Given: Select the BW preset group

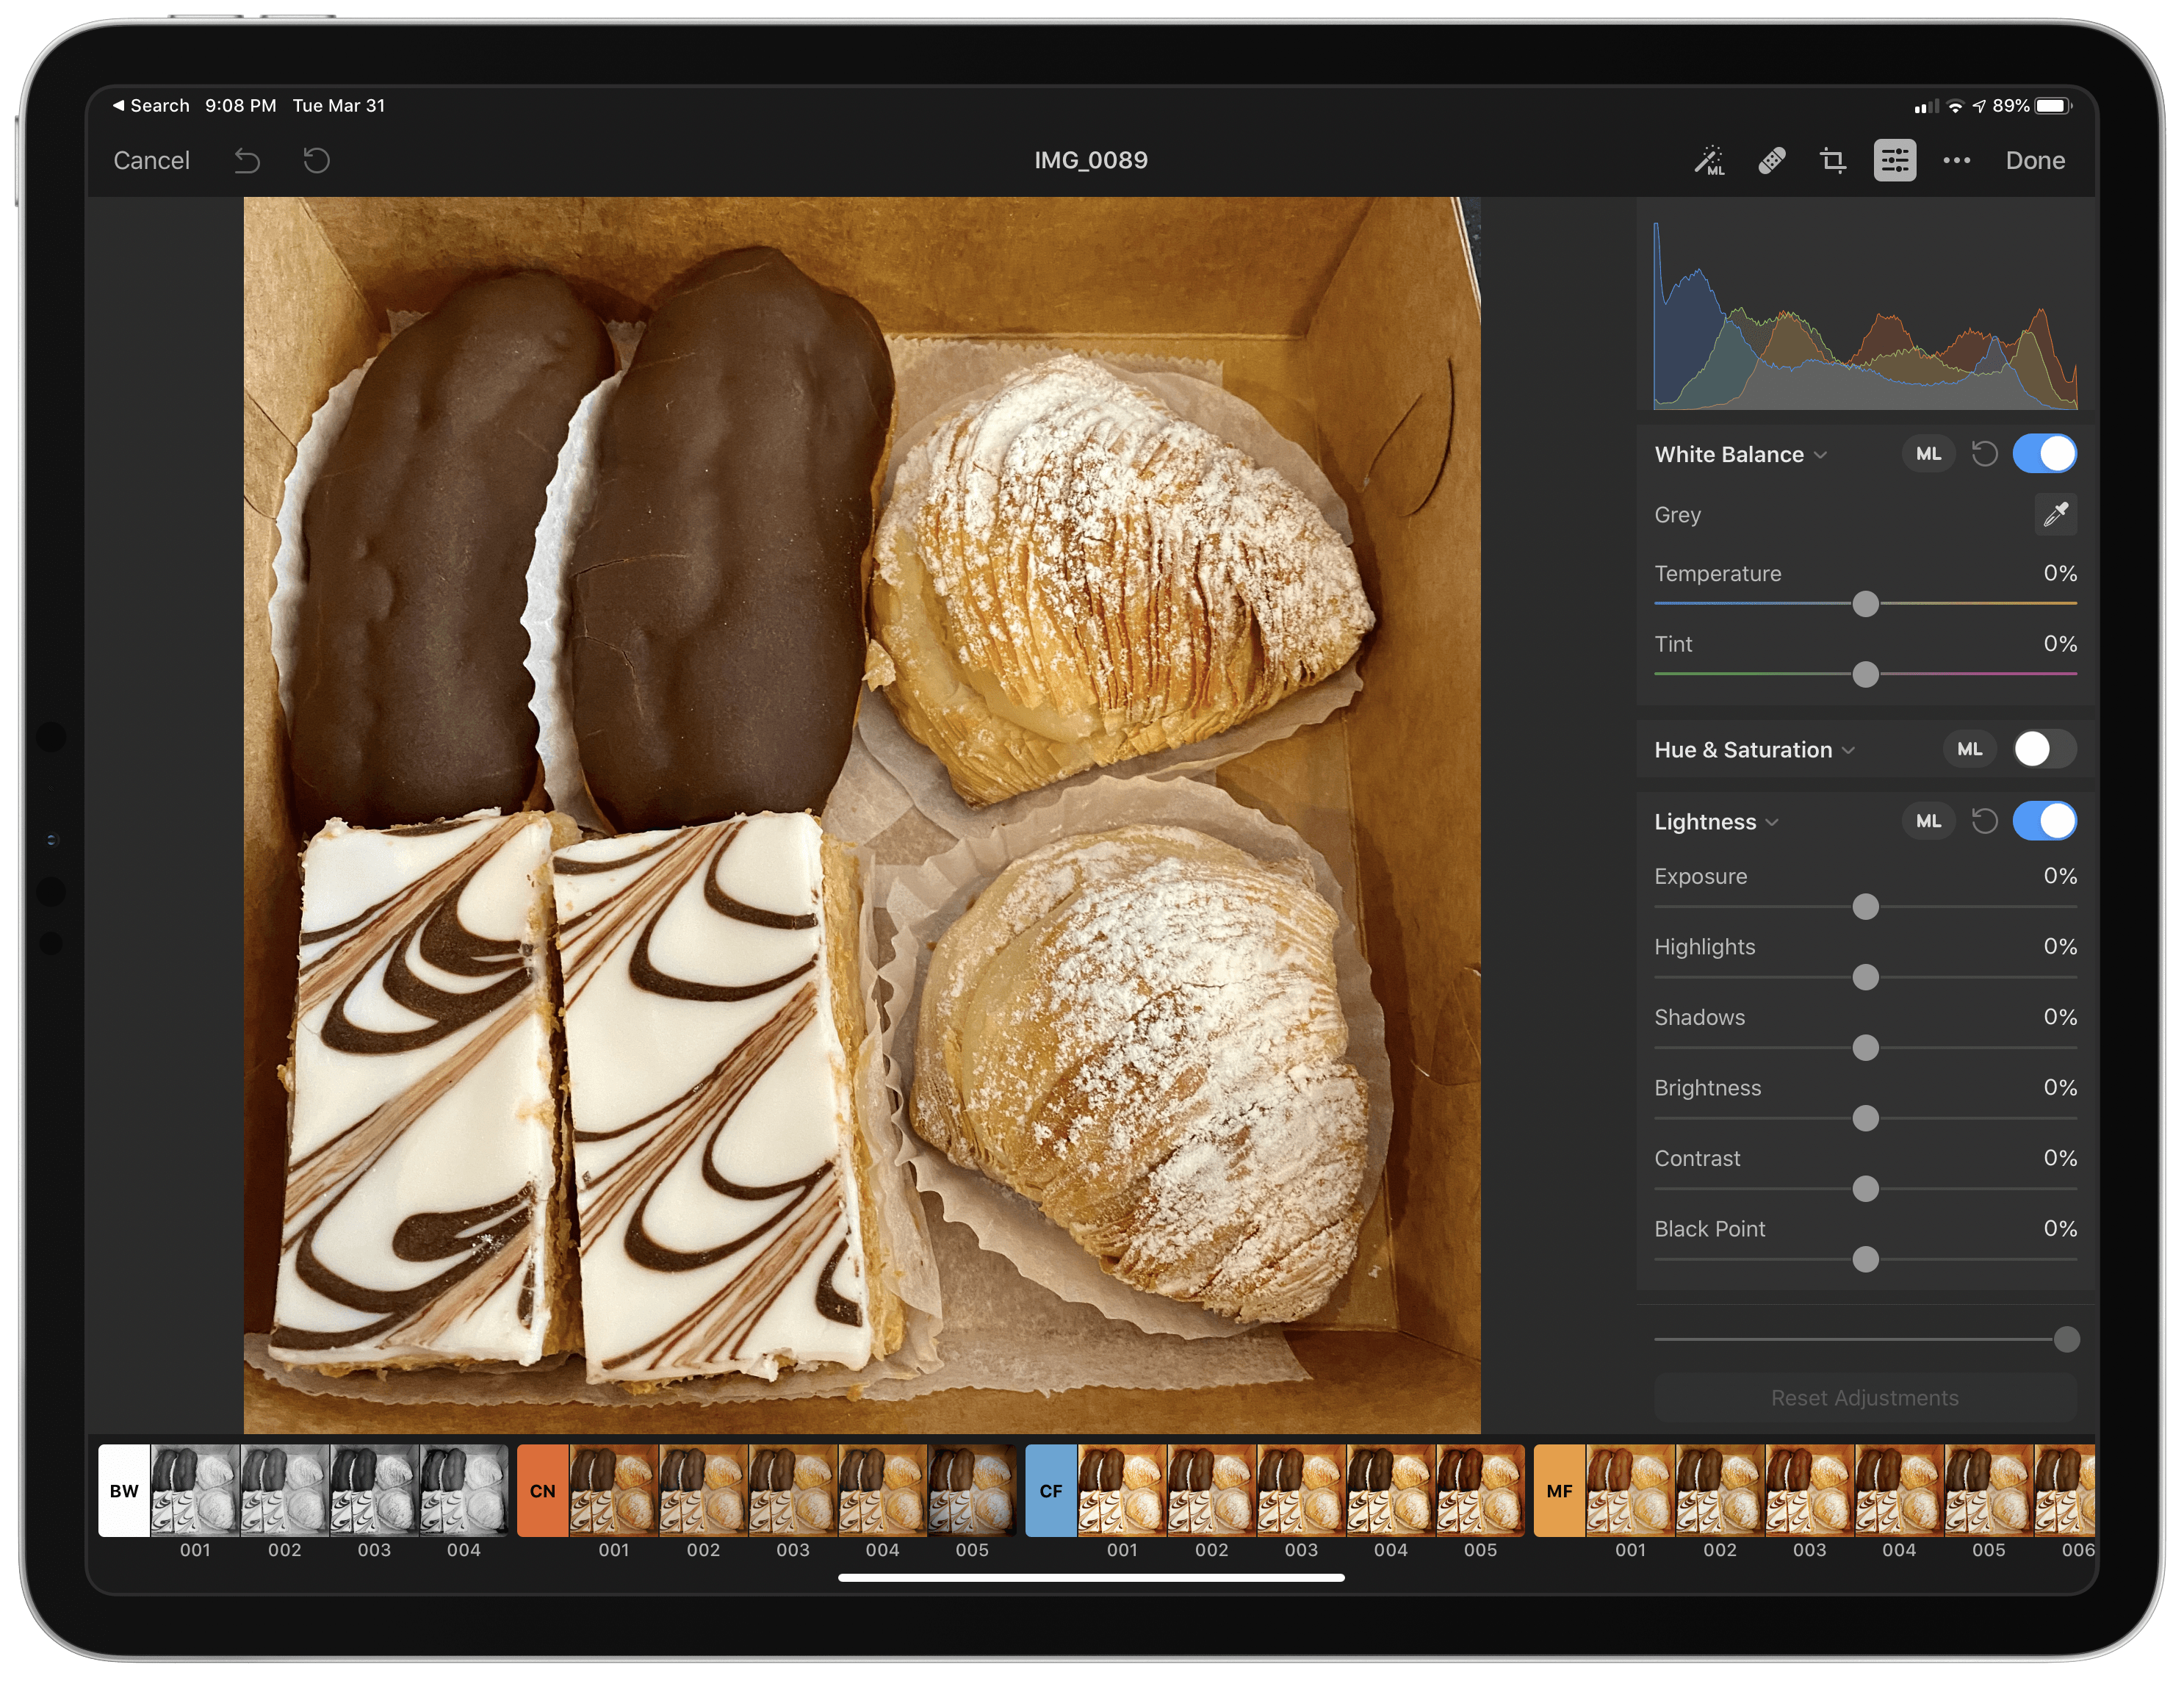Looking at the screenshot, I should click(x=124, y=1490).
